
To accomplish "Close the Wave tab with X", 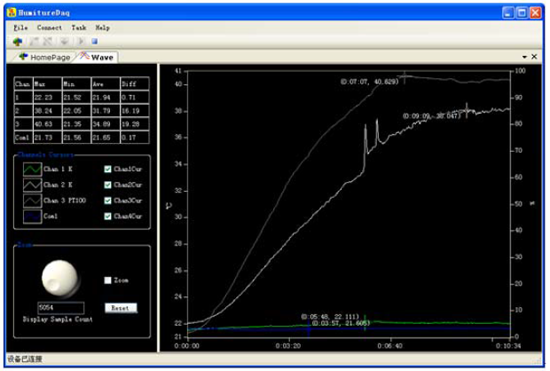I will point(534,57).
